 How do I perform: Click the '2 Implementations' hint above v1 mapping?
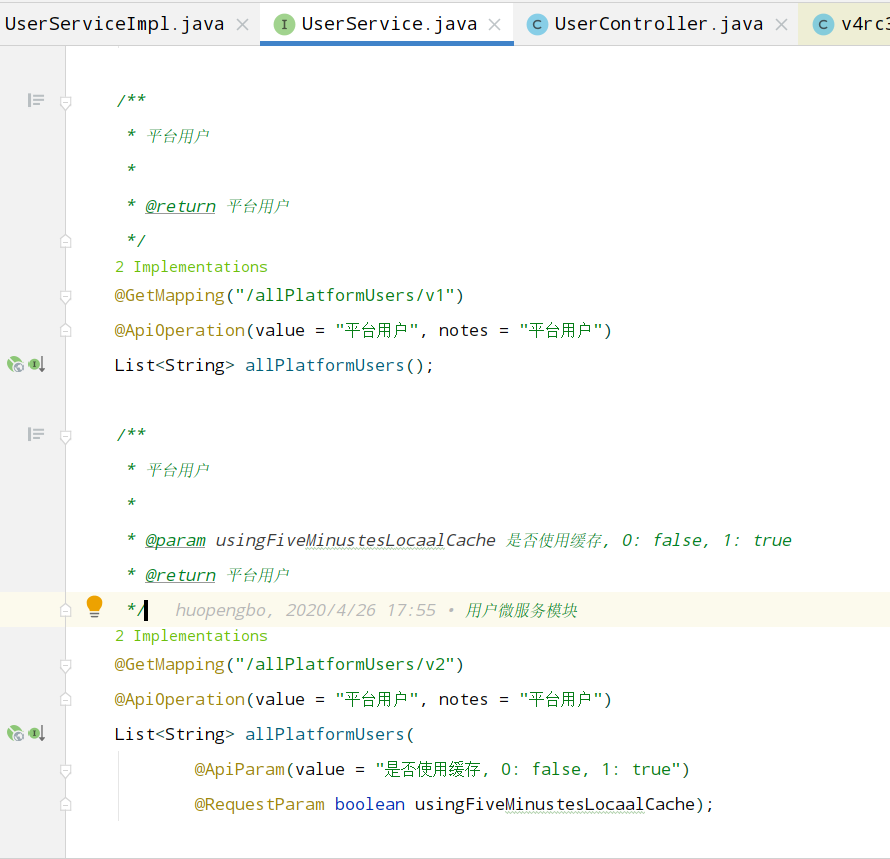click(190, 266)
